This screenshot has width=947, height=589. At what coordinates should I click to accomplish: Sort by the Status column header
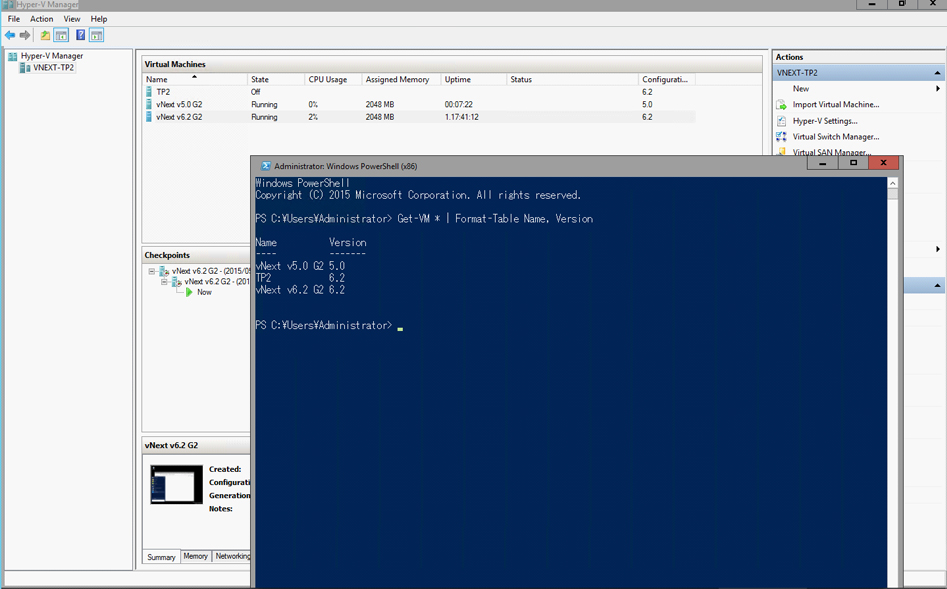point(572,79)
